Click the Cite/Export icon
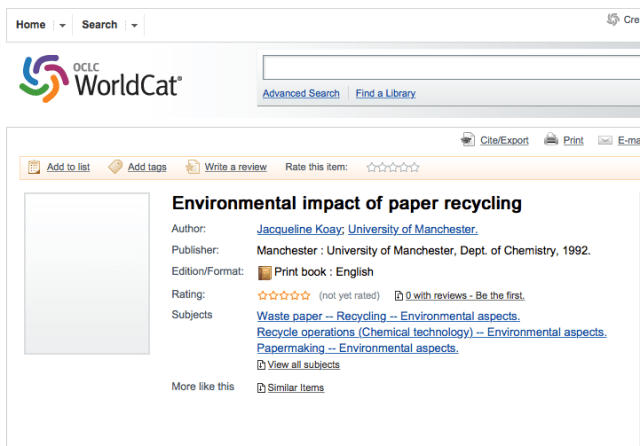 click(x=468, y=140)
